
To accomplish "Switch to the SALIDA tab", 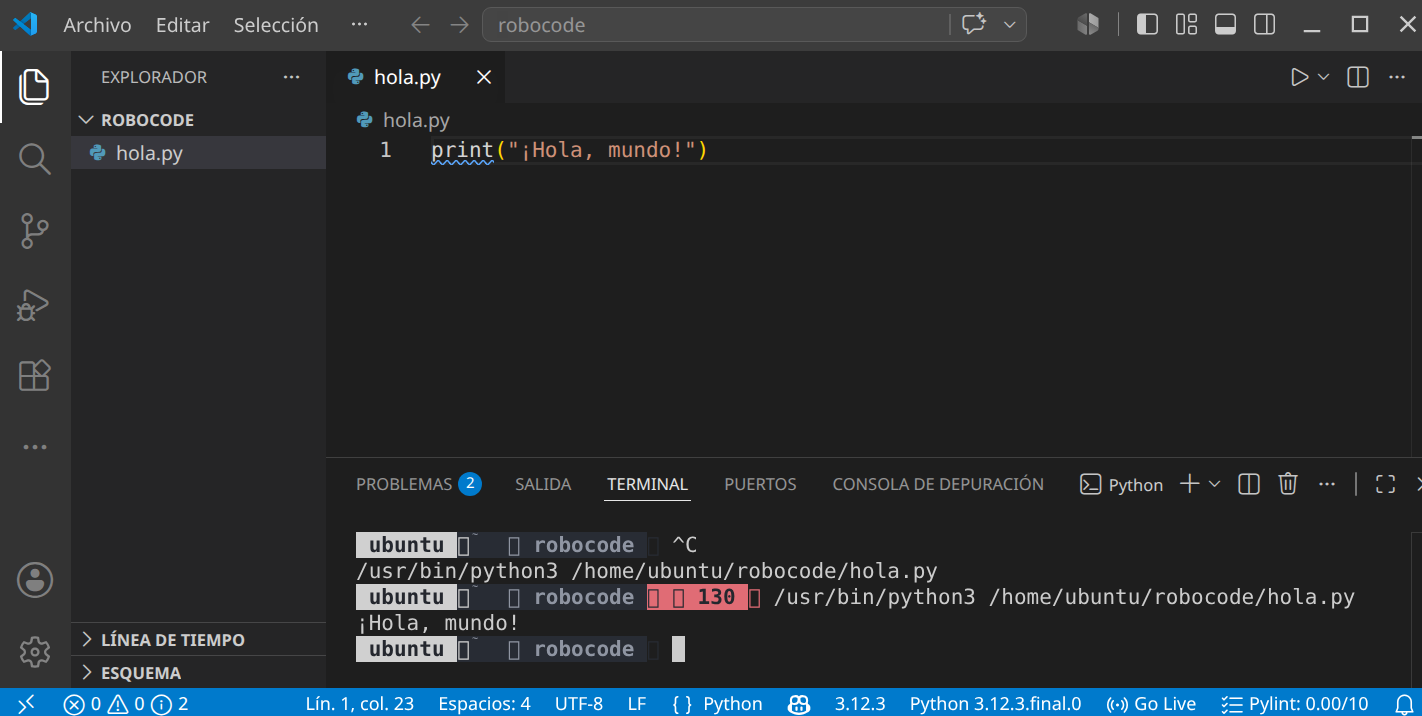I will tap(543, 484).
